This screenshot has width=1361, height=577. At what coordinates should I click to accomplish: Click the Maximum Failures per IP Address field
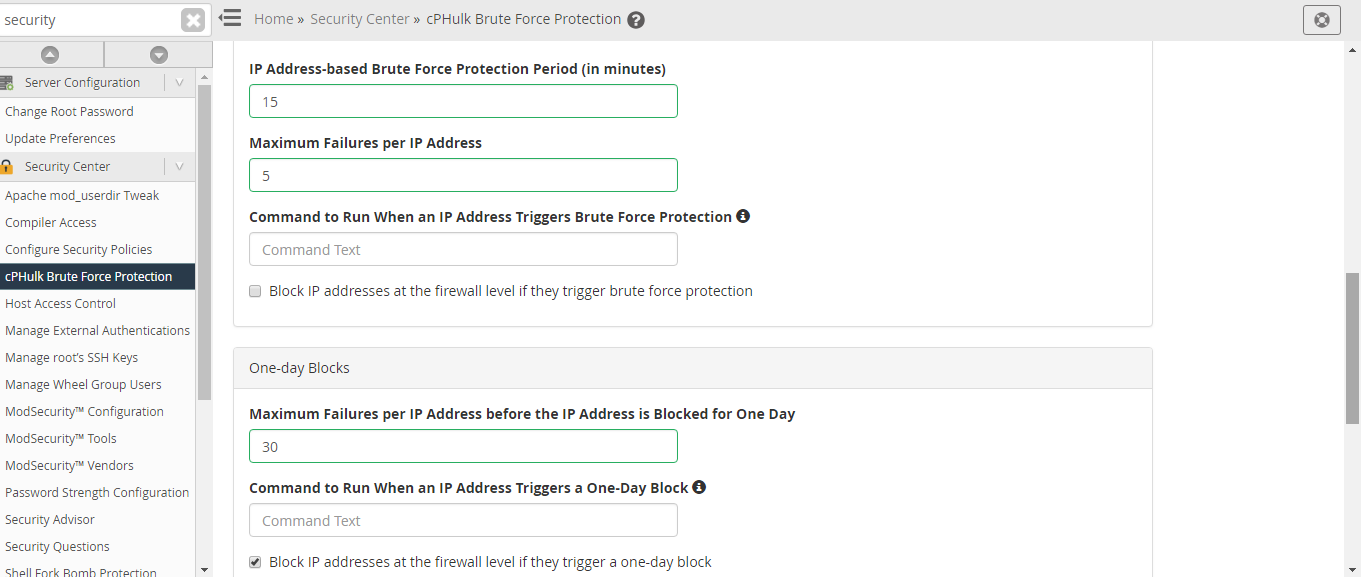coord(463,175)
